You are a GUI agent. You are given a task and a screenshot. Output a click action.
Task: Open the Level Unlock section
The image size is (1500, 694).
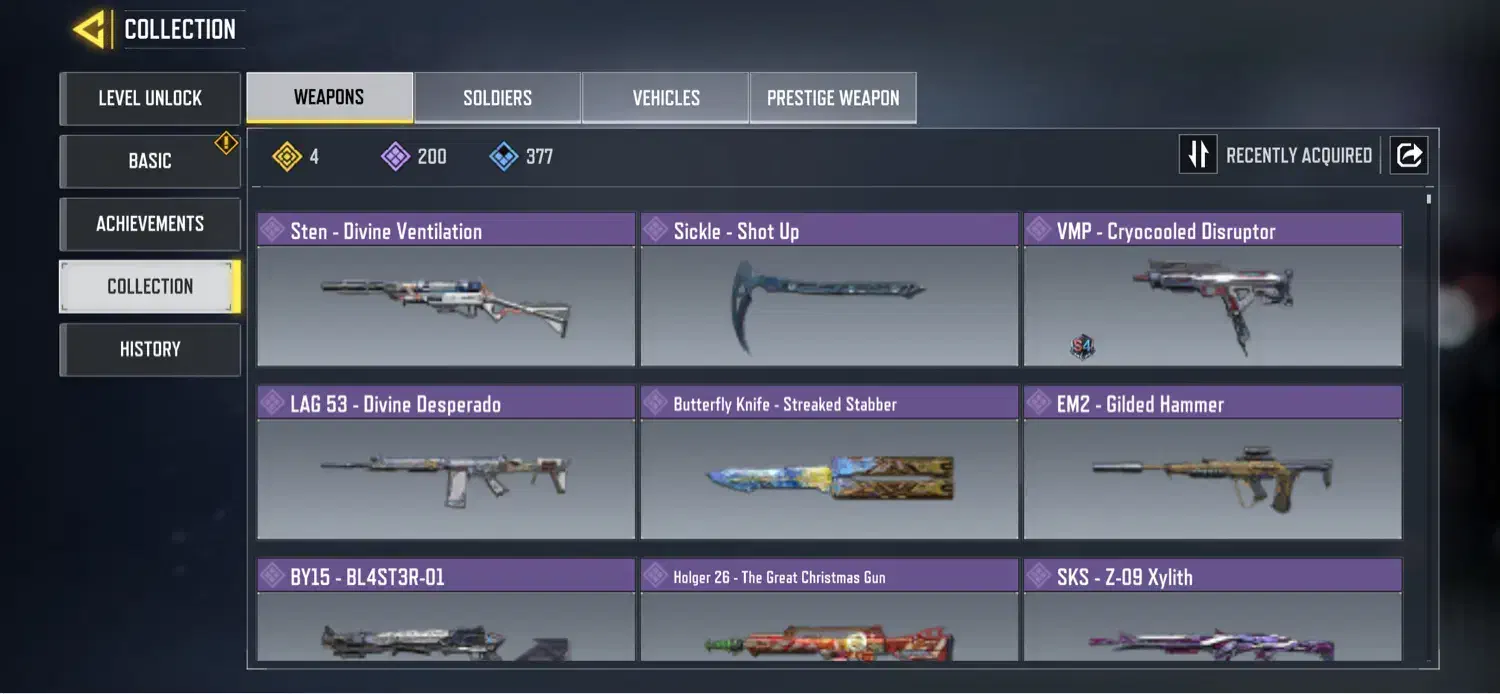tap(150, 98)
